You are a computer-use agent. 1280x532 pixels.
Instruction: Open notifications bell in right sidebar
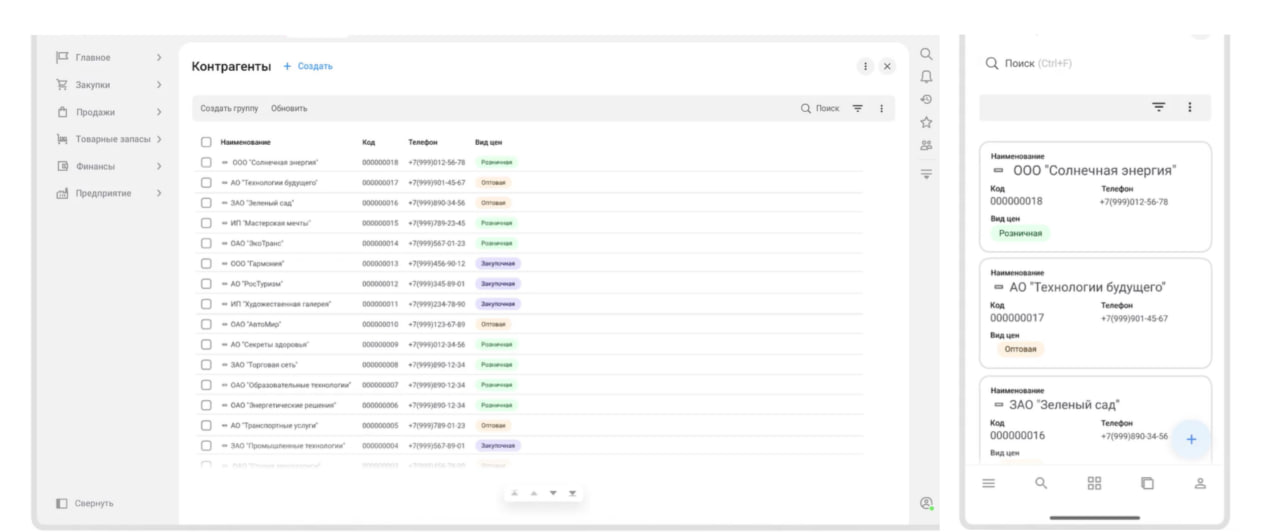[x=926, y=77]
